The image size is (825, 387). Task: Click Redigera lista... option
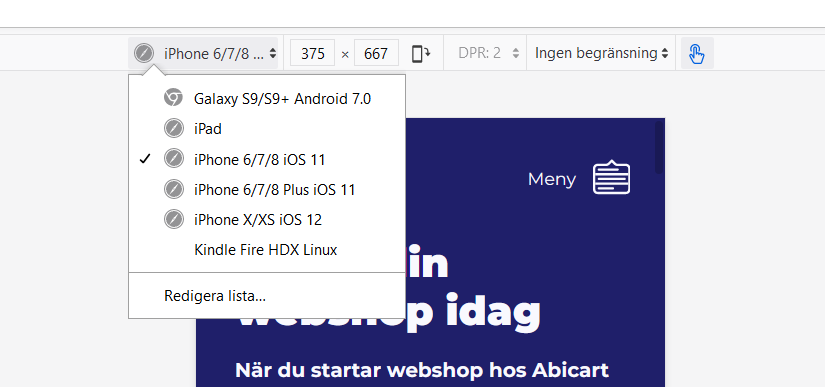pyautogui.click(x=215, y=296)
